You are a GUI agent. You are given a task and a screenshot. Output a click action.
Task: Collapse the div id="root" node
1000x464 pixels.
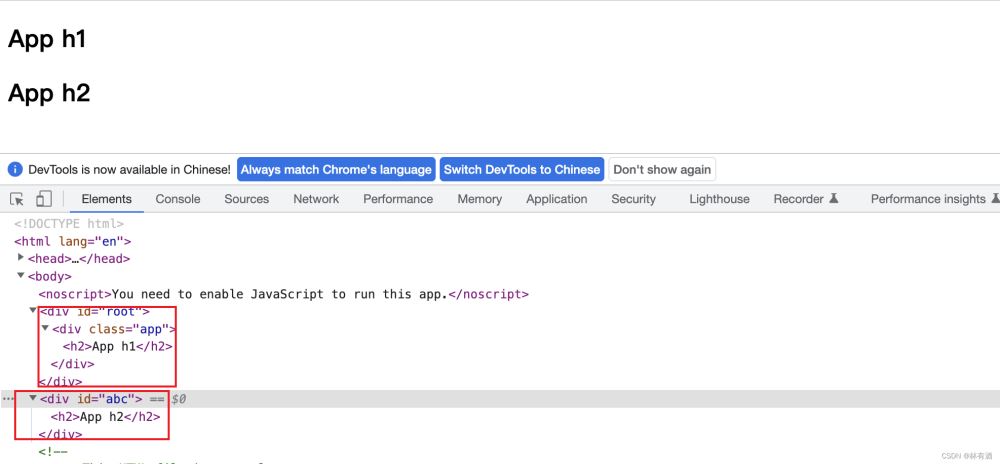point(33,312)
